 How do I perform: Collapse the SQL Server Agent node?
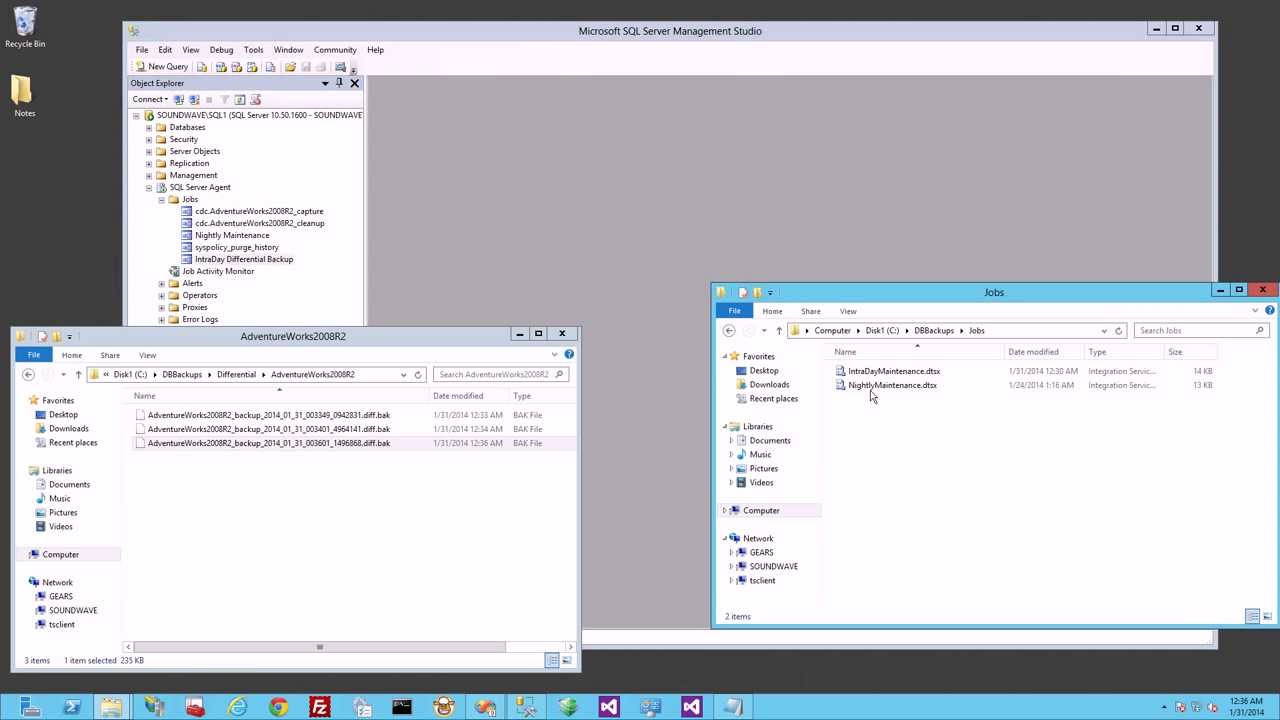[149, 187]
